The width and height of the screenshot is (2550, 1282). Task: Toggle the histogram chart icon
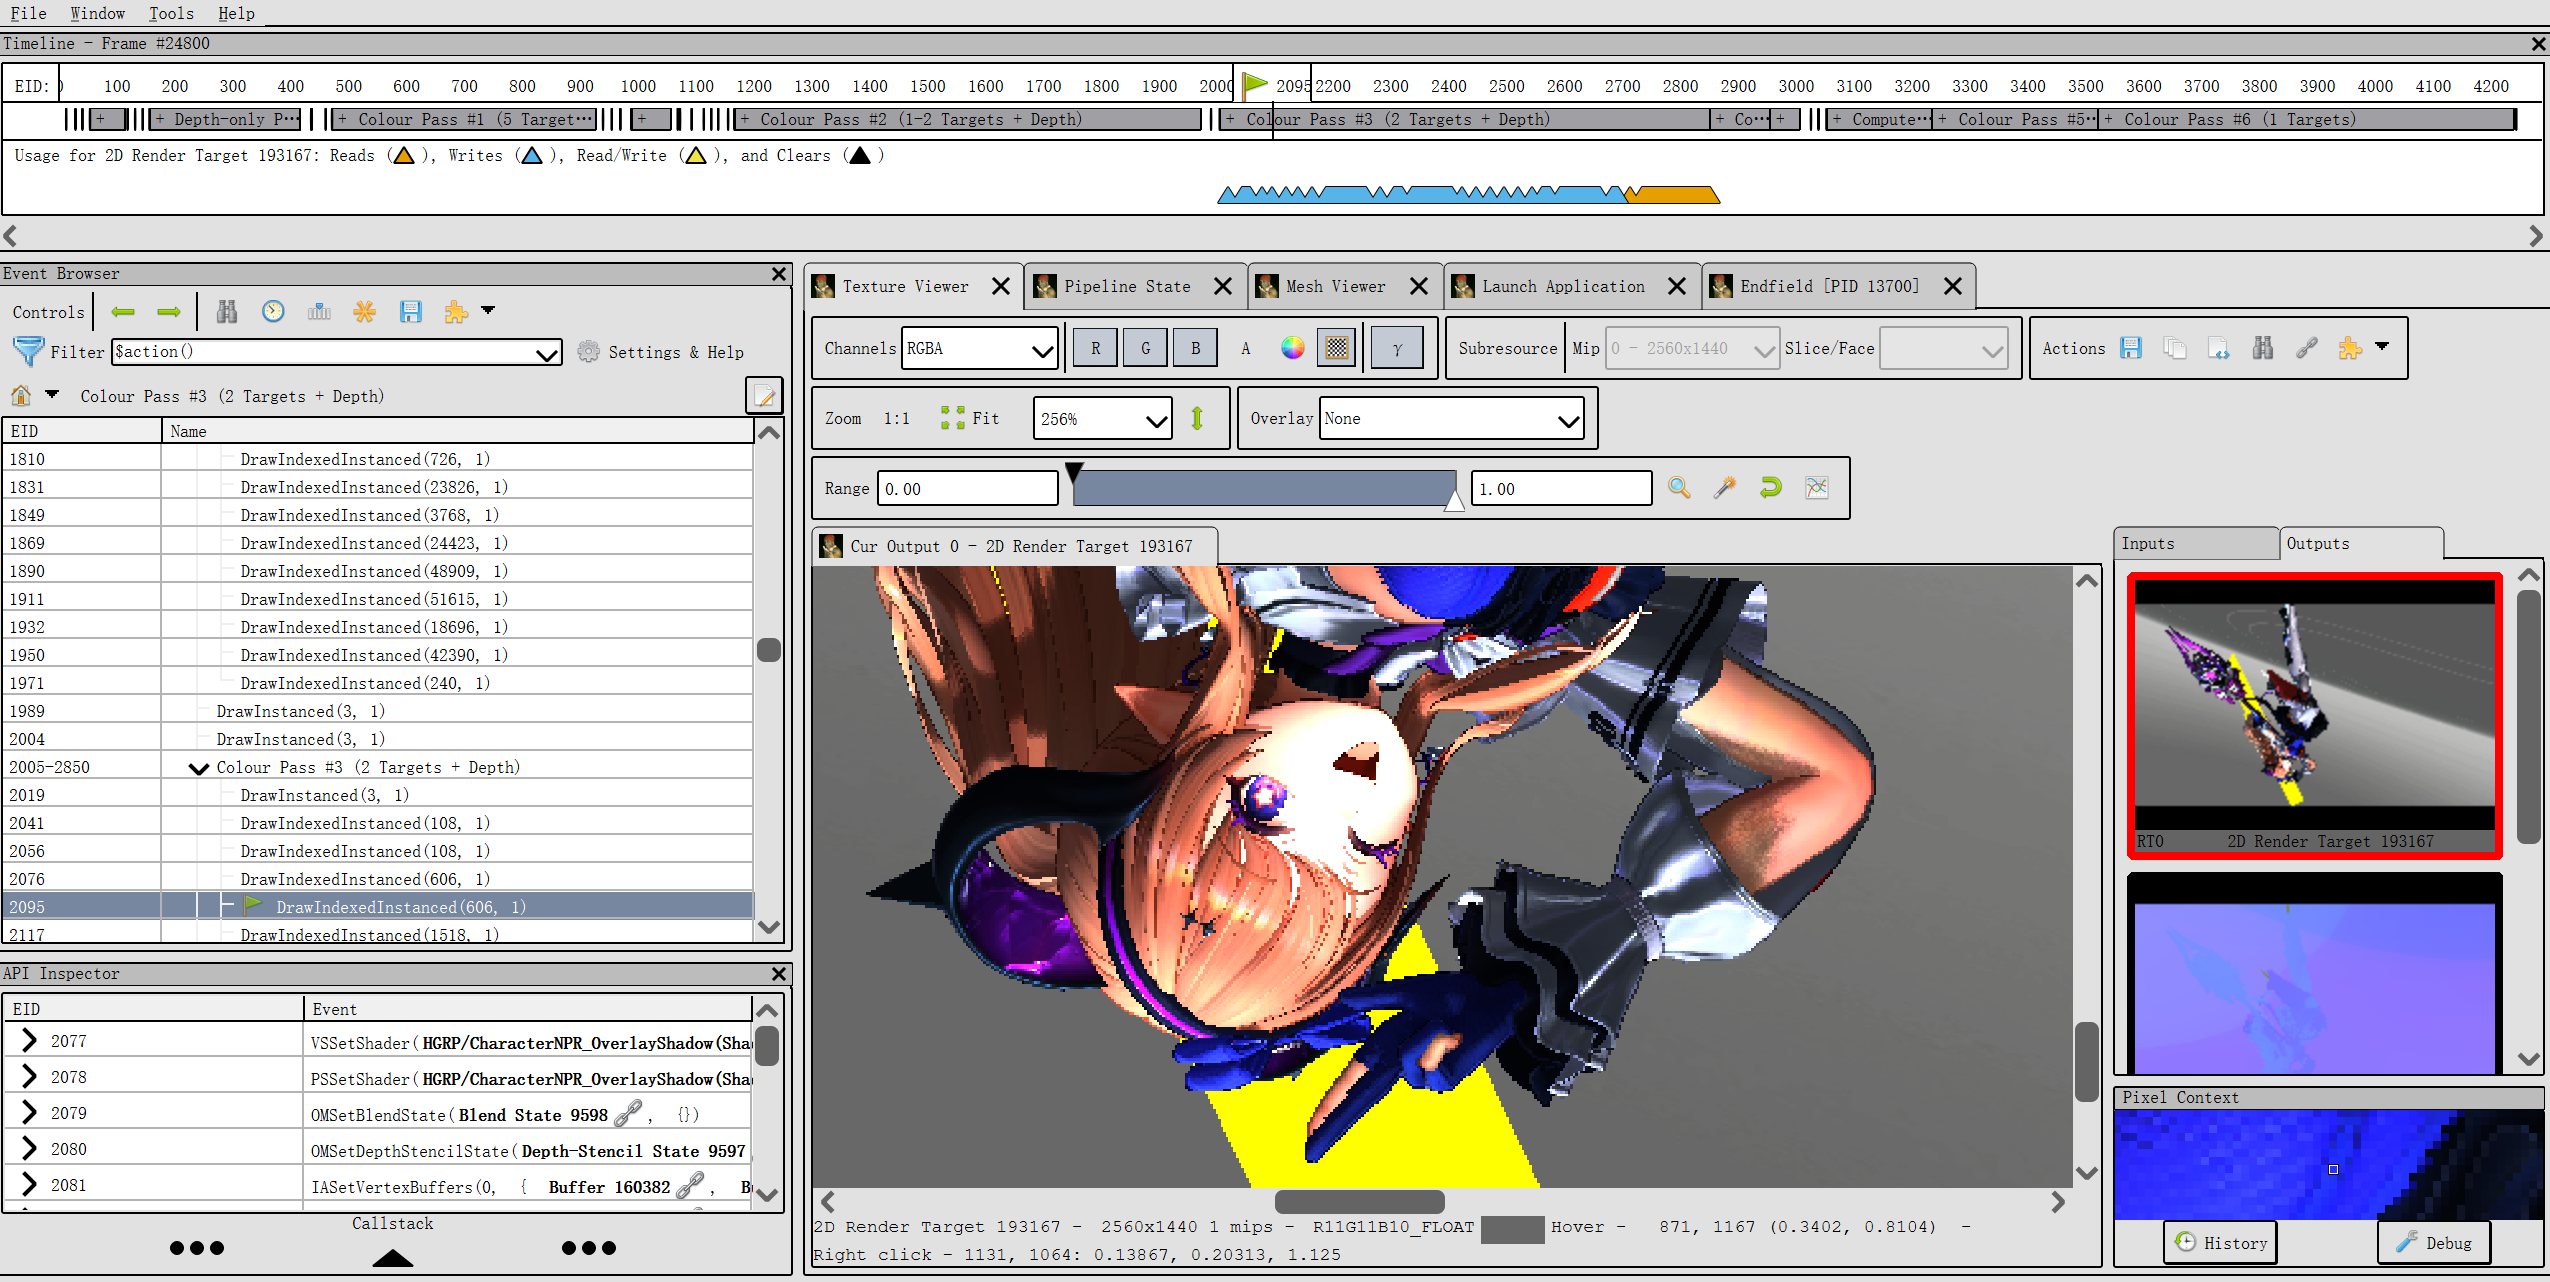1817,488
